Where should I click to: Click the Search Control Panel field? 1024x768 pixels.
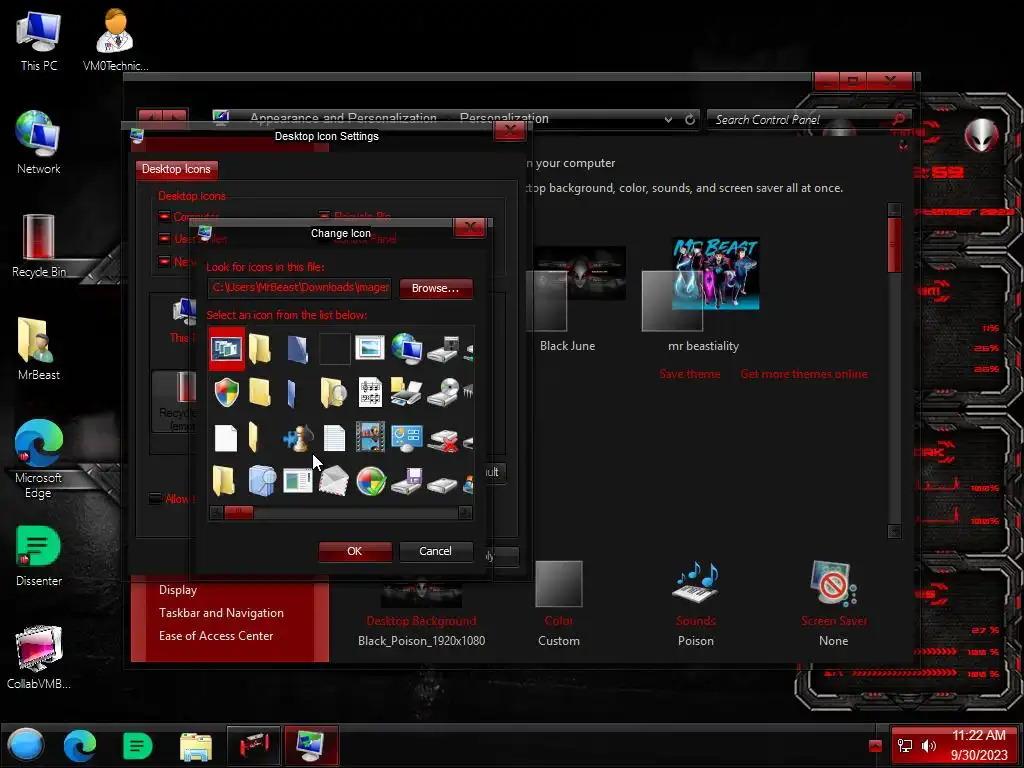click(x=800, y=120)
